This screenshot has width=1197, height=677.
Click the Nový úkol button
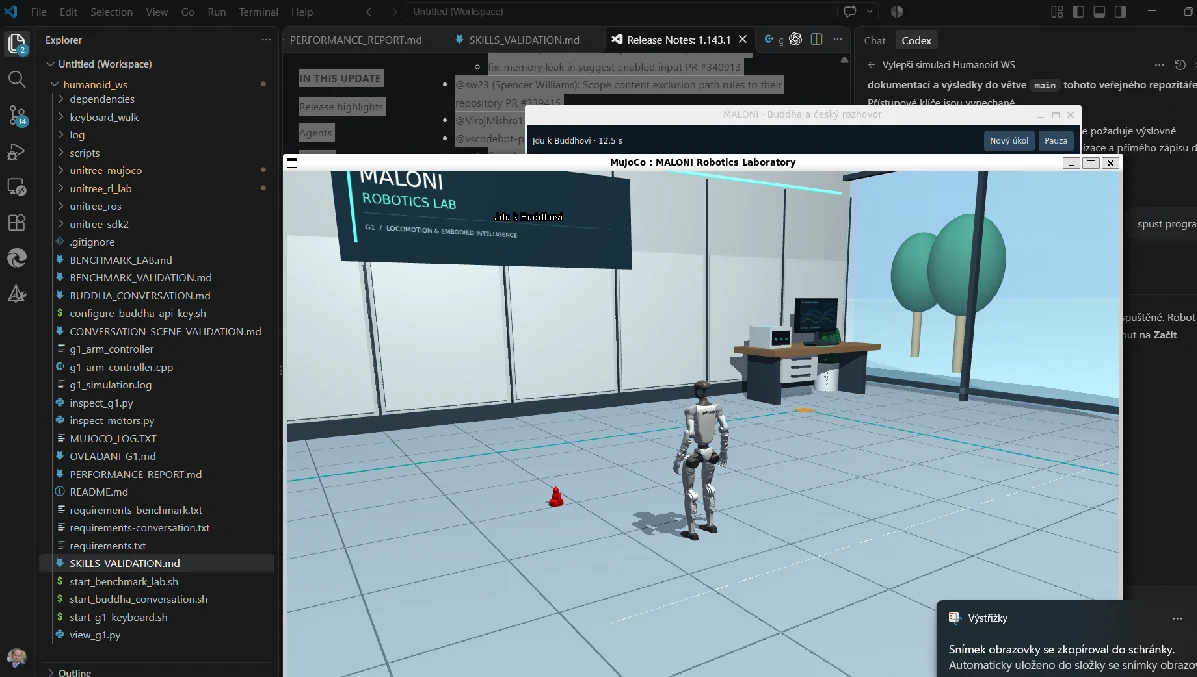1009,140
